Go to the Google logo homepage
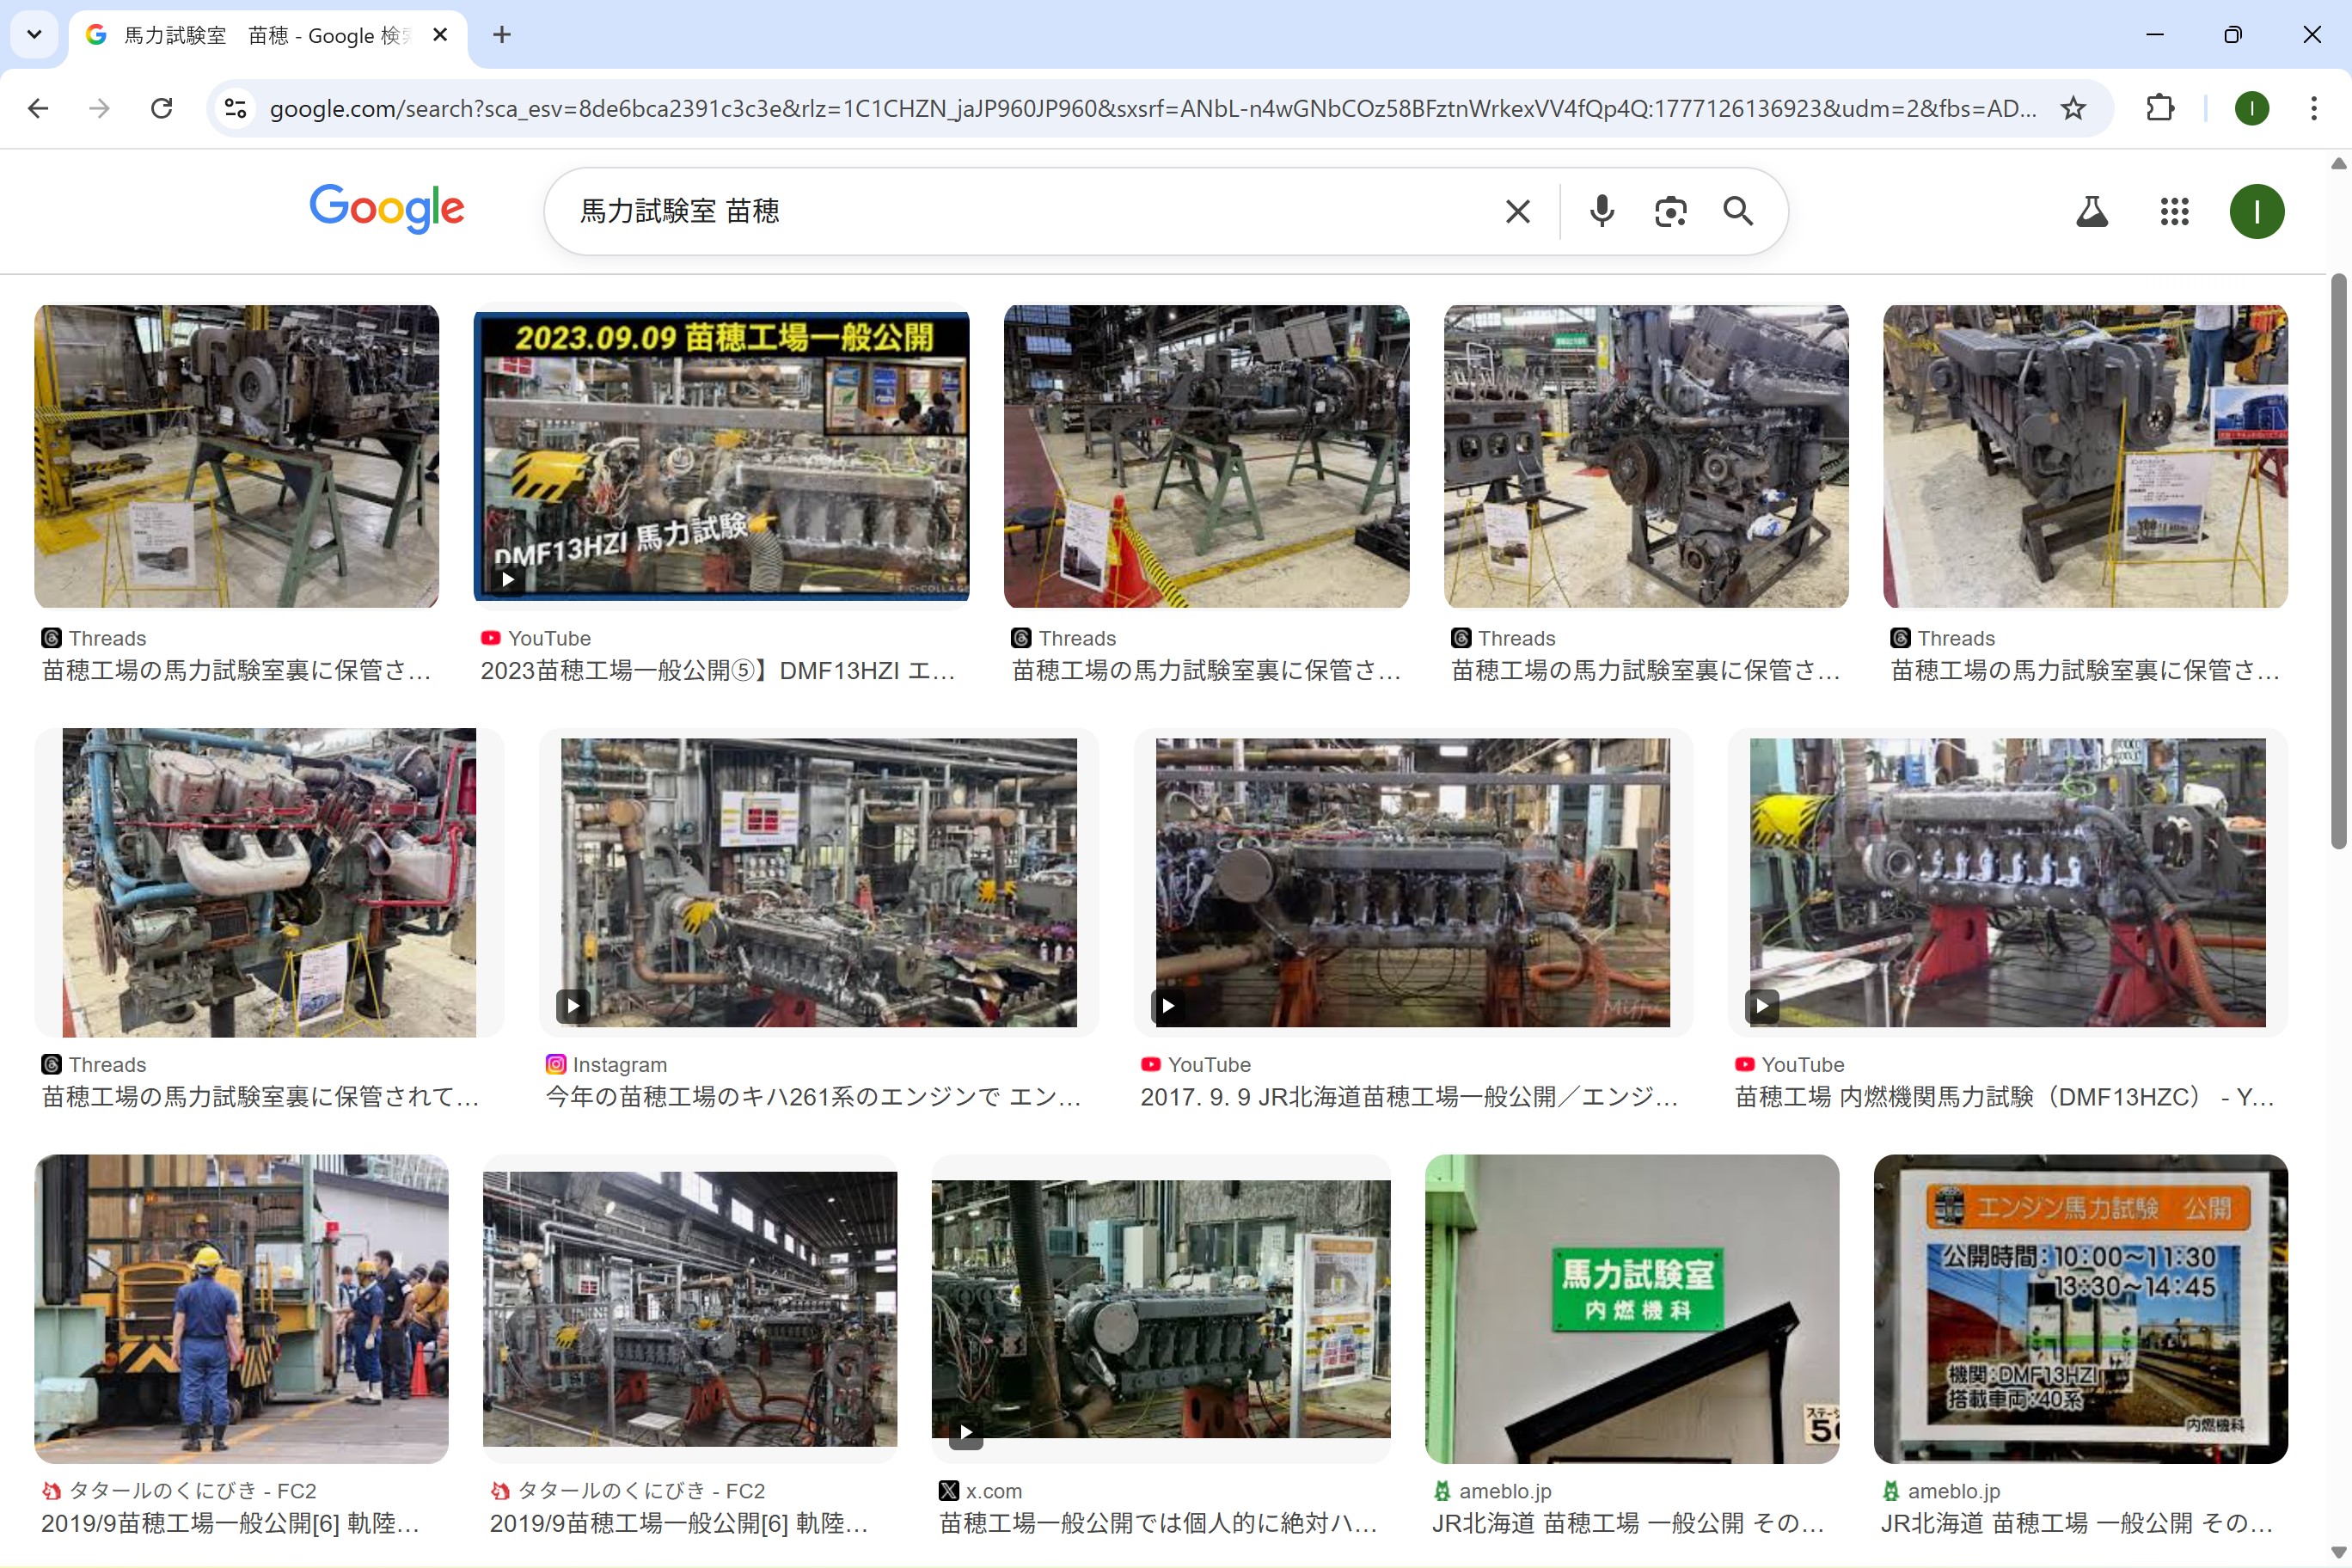Screen dimensions: 2352x1568 [386, 208]
